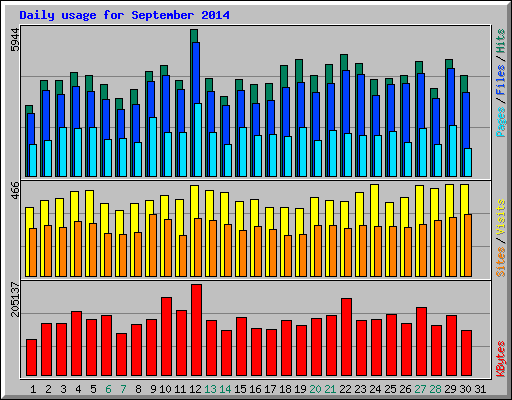
Task: Click the "Files" legend label
Action: pyautogui.click(x=501, y=79)
